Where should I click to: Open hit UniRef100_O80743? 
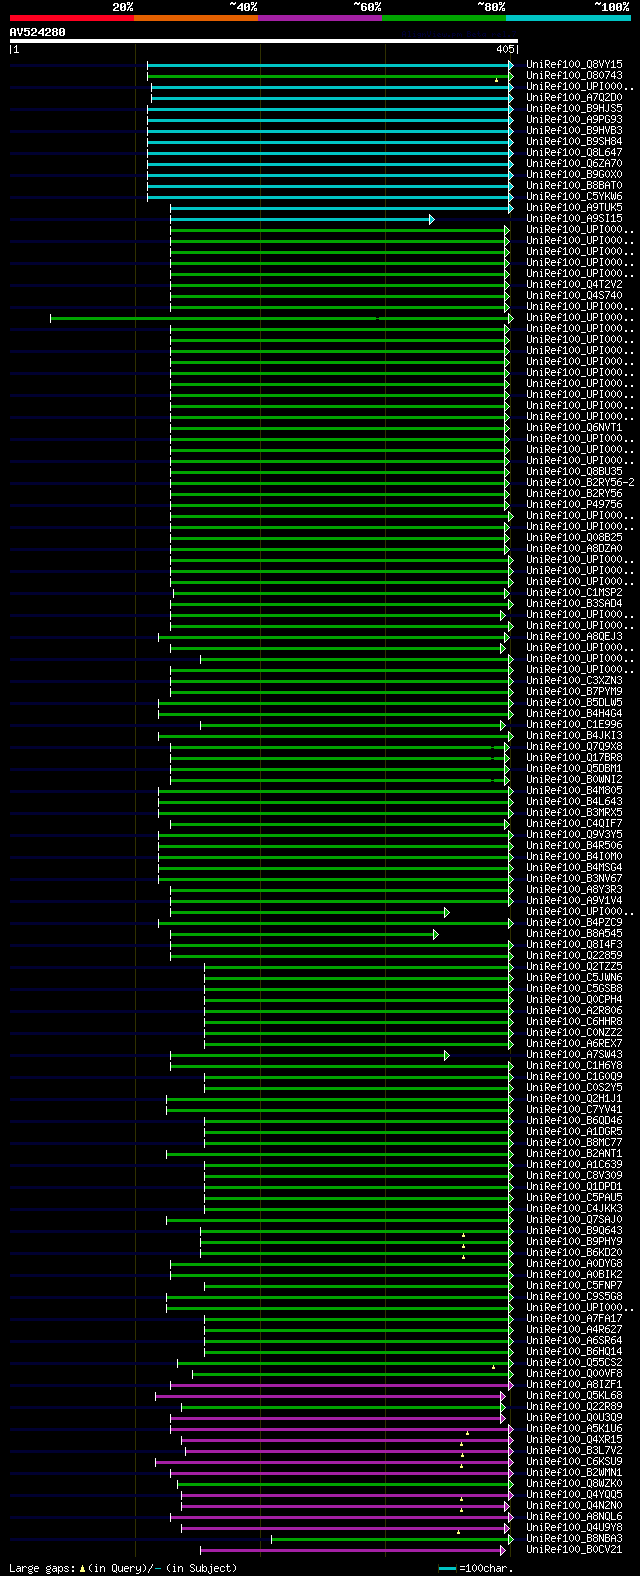pos(574,75)
